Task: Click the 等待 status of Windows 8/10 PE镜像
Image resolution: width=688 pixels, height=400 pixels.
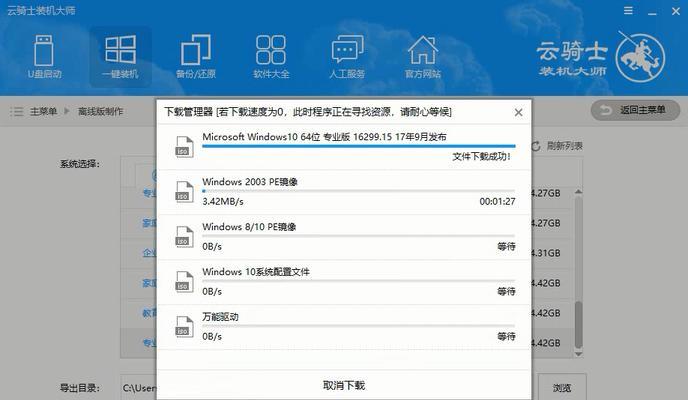Action: (x=506, y=246)
